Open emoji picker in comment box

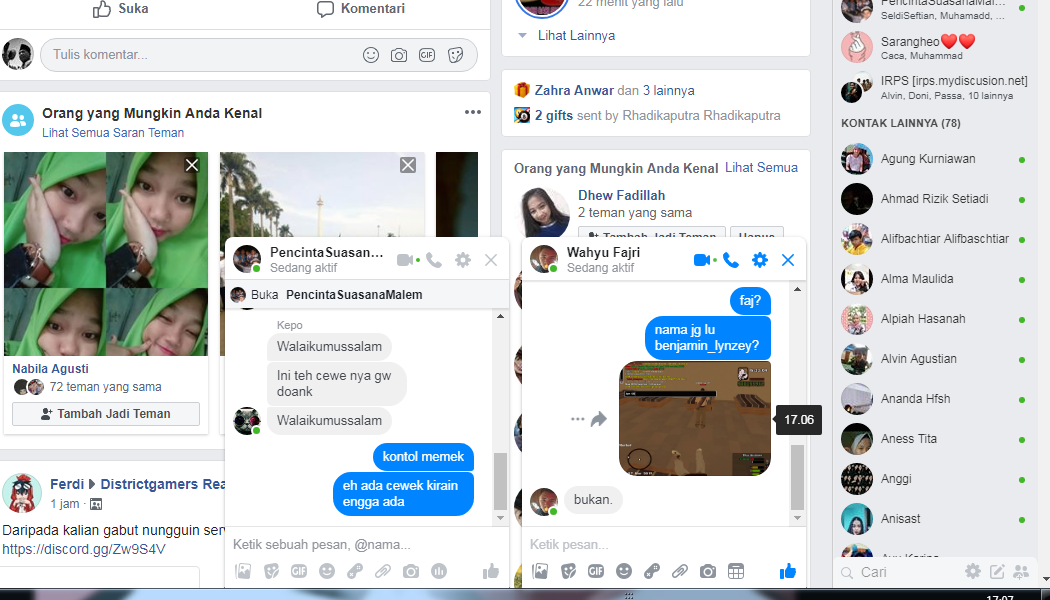coord(371,55)
